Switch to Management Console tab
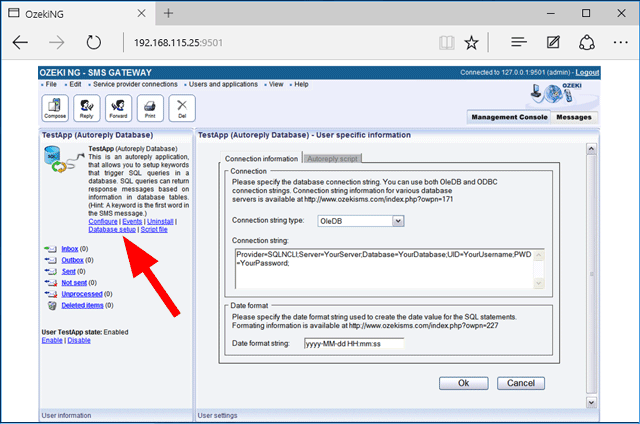This screenshot has width=640, height=424. 509,117
